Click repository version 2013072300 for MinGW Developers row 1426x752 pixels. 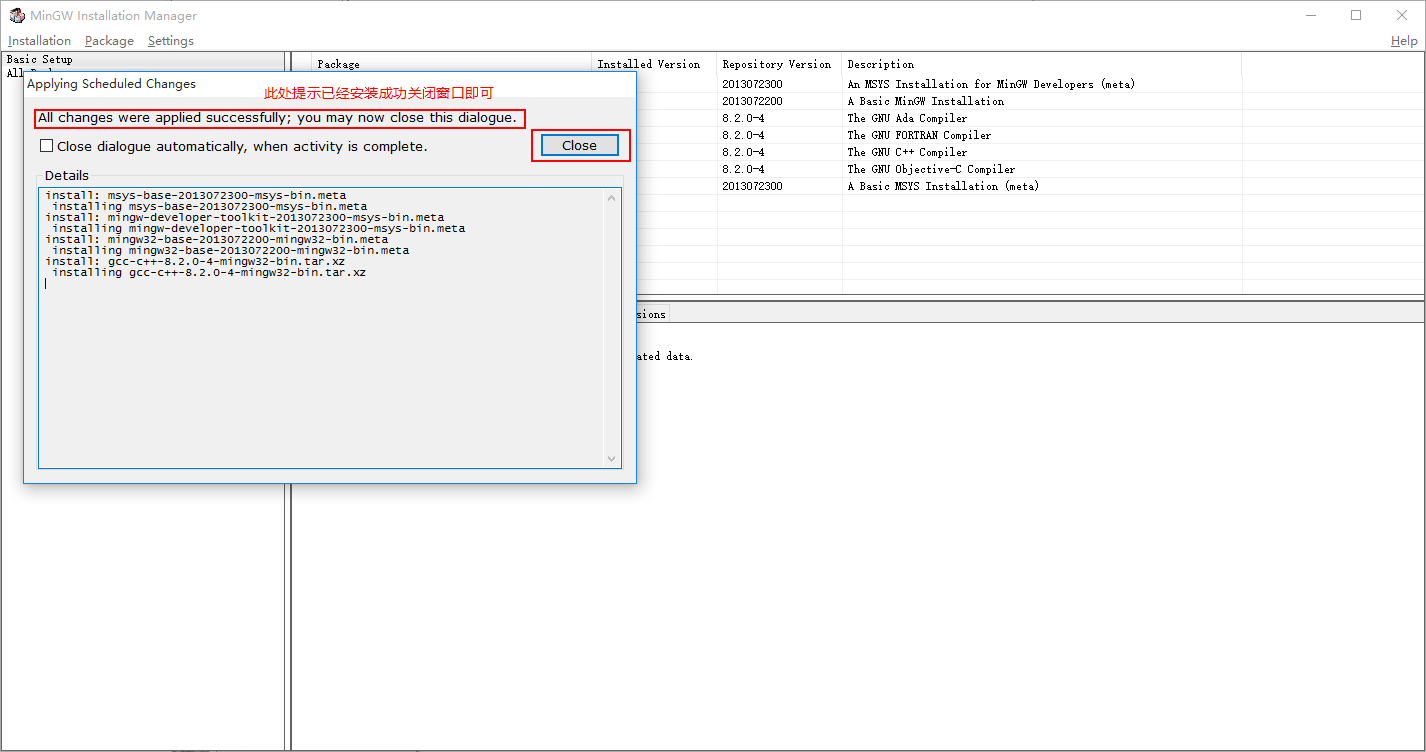[752, 84]
